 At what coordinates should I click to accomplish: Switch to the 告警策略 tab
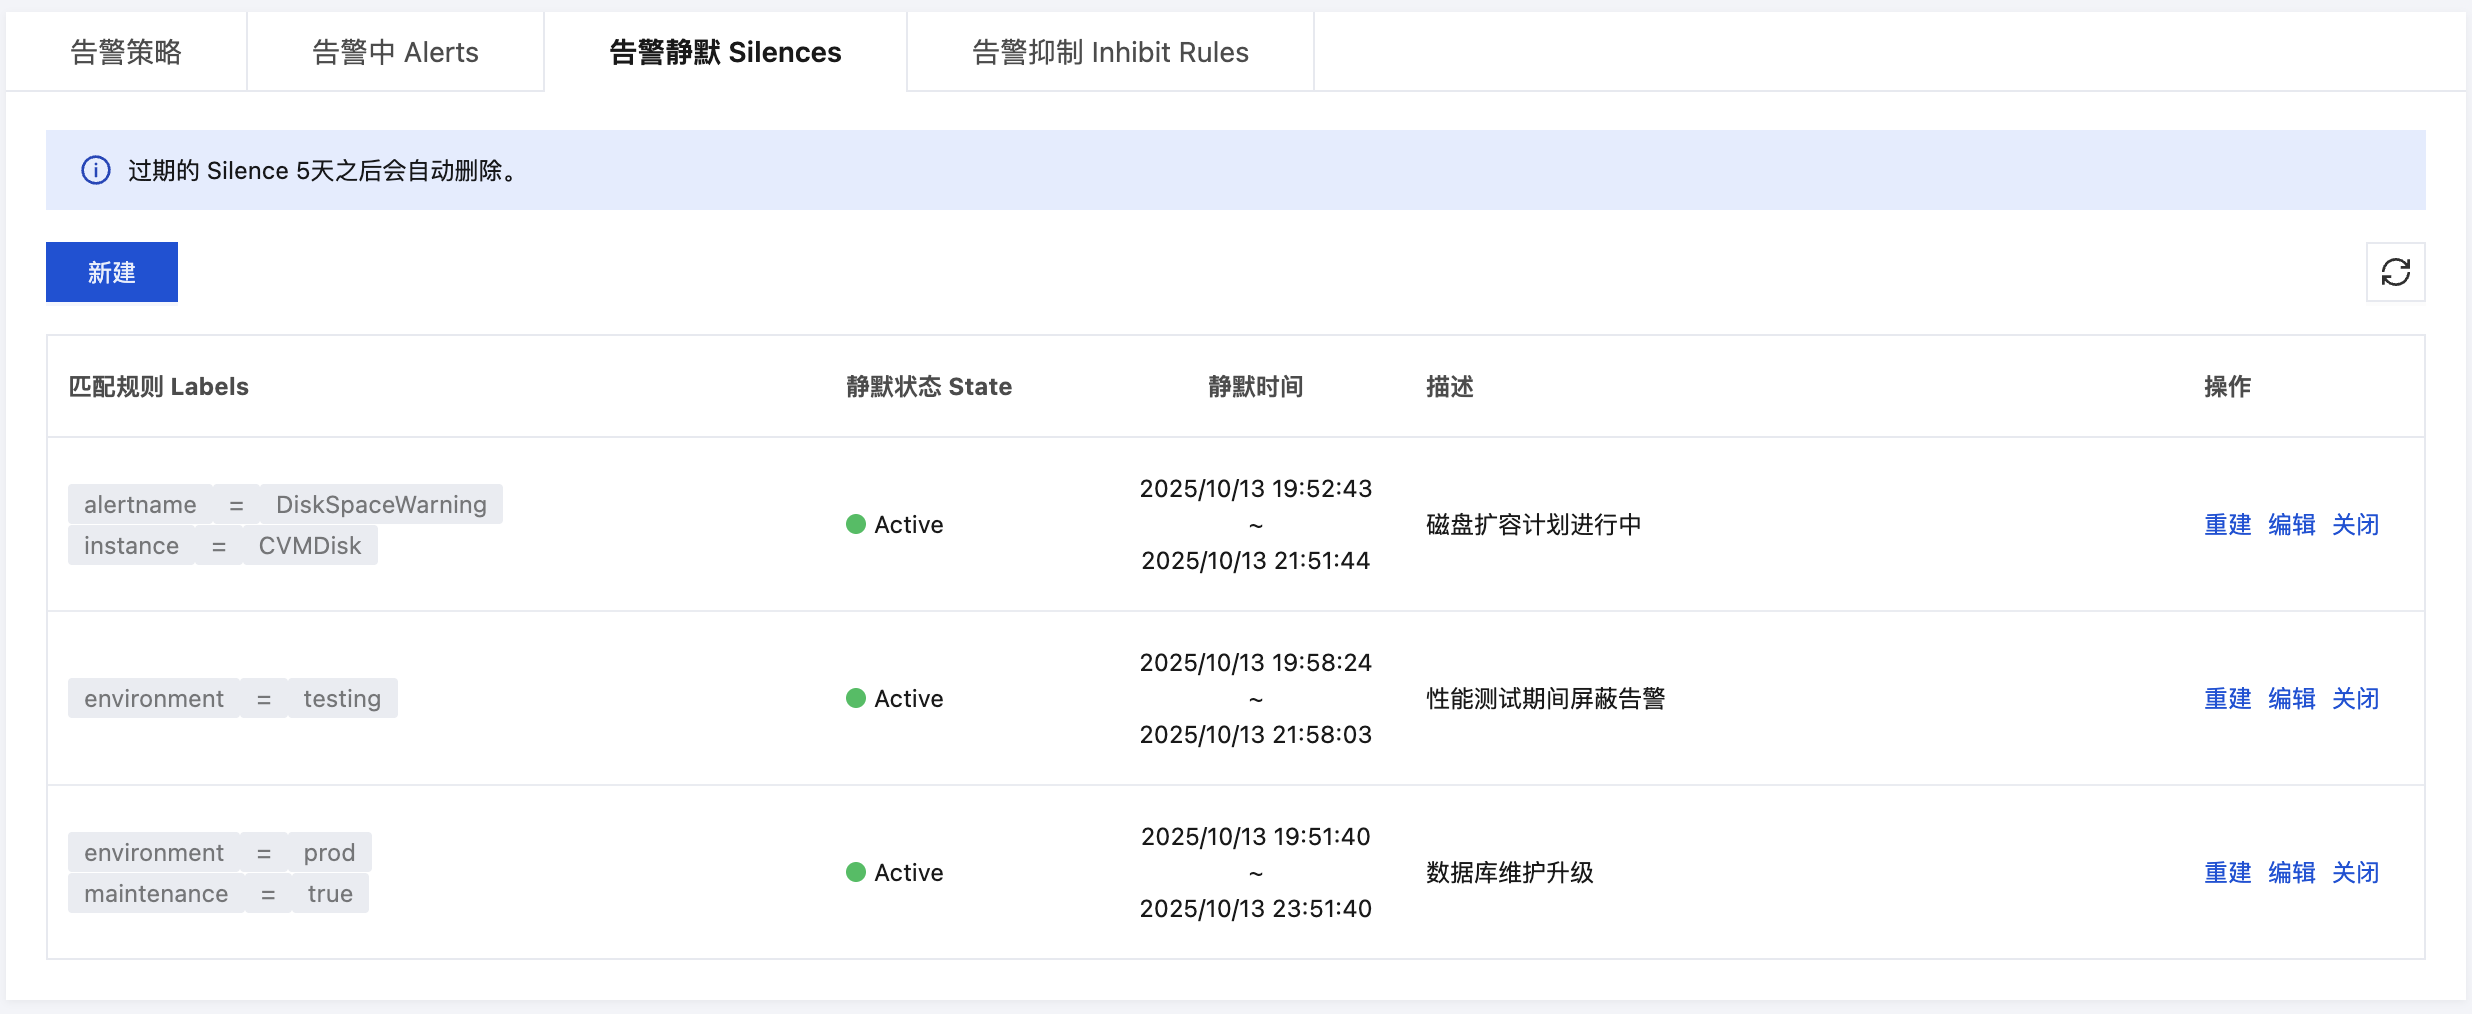tap(126, 52)
